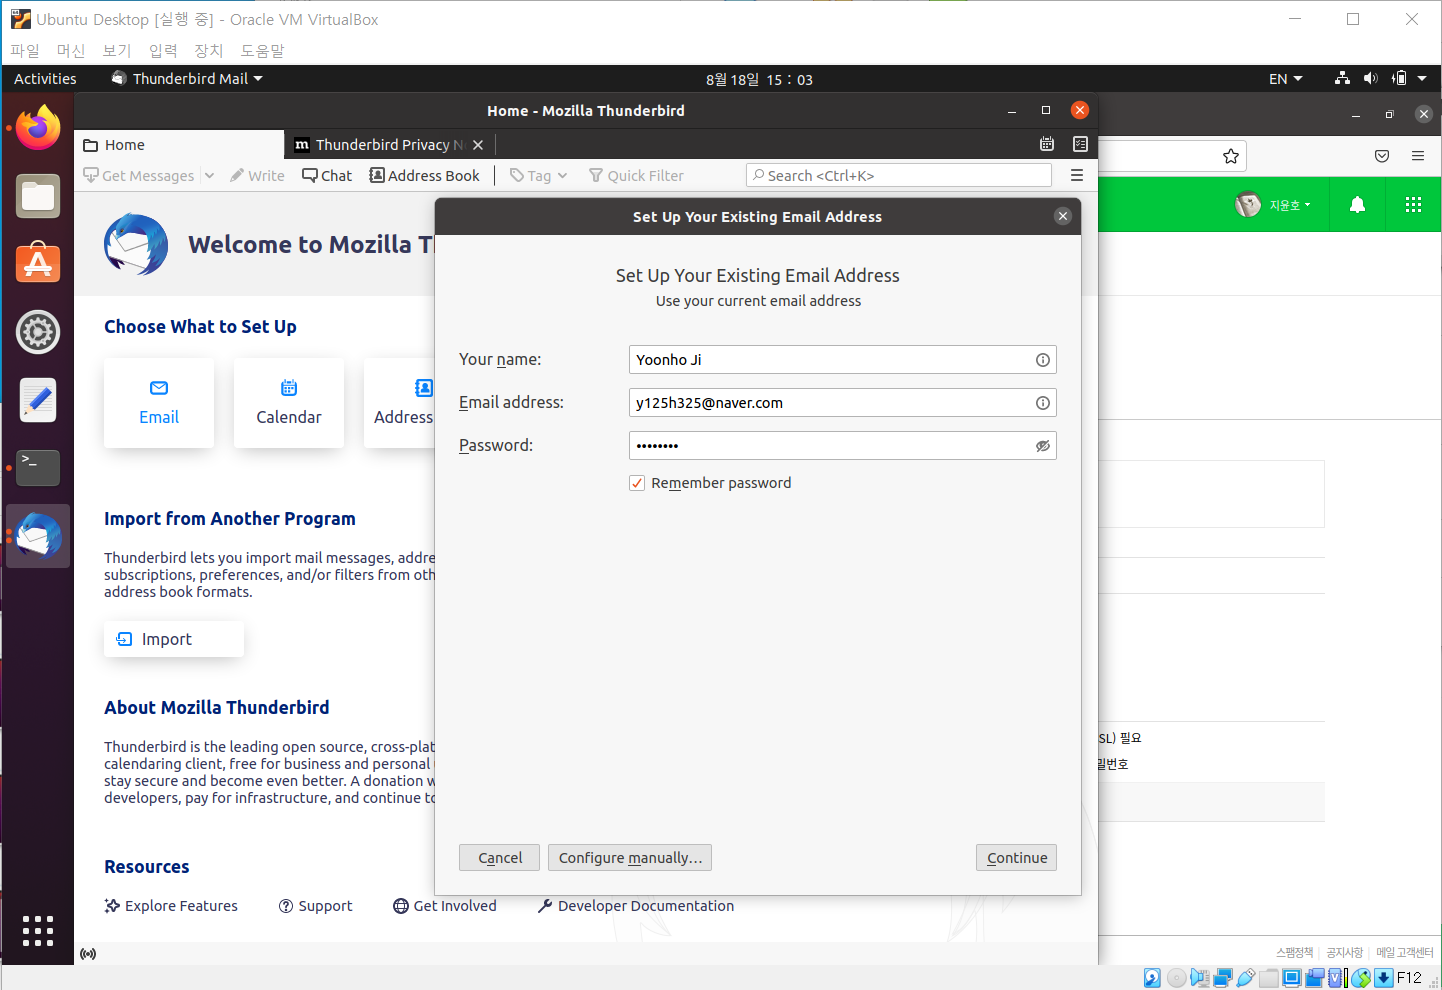
Task: Open the Developer Documentation link
Action: (635, 906)
